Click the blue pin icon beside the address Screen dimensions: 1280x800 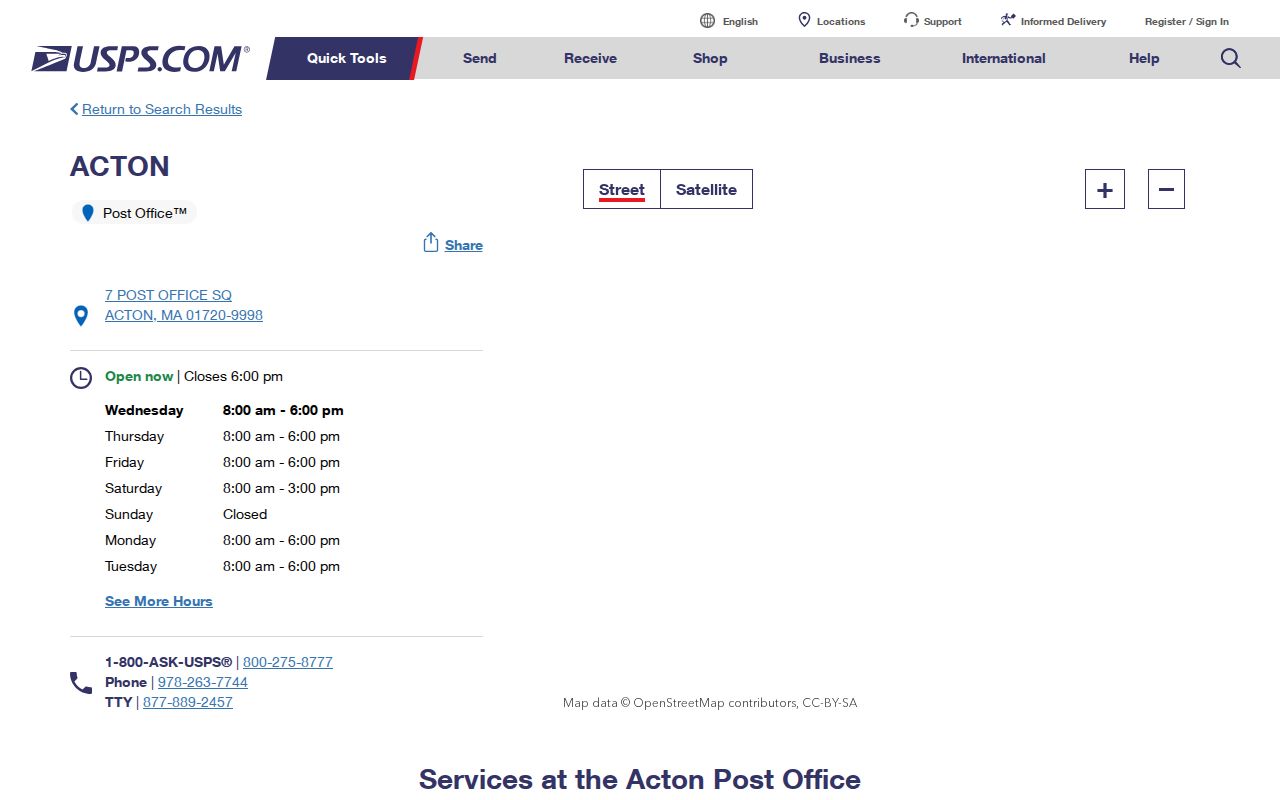click(x=81, y=316)
